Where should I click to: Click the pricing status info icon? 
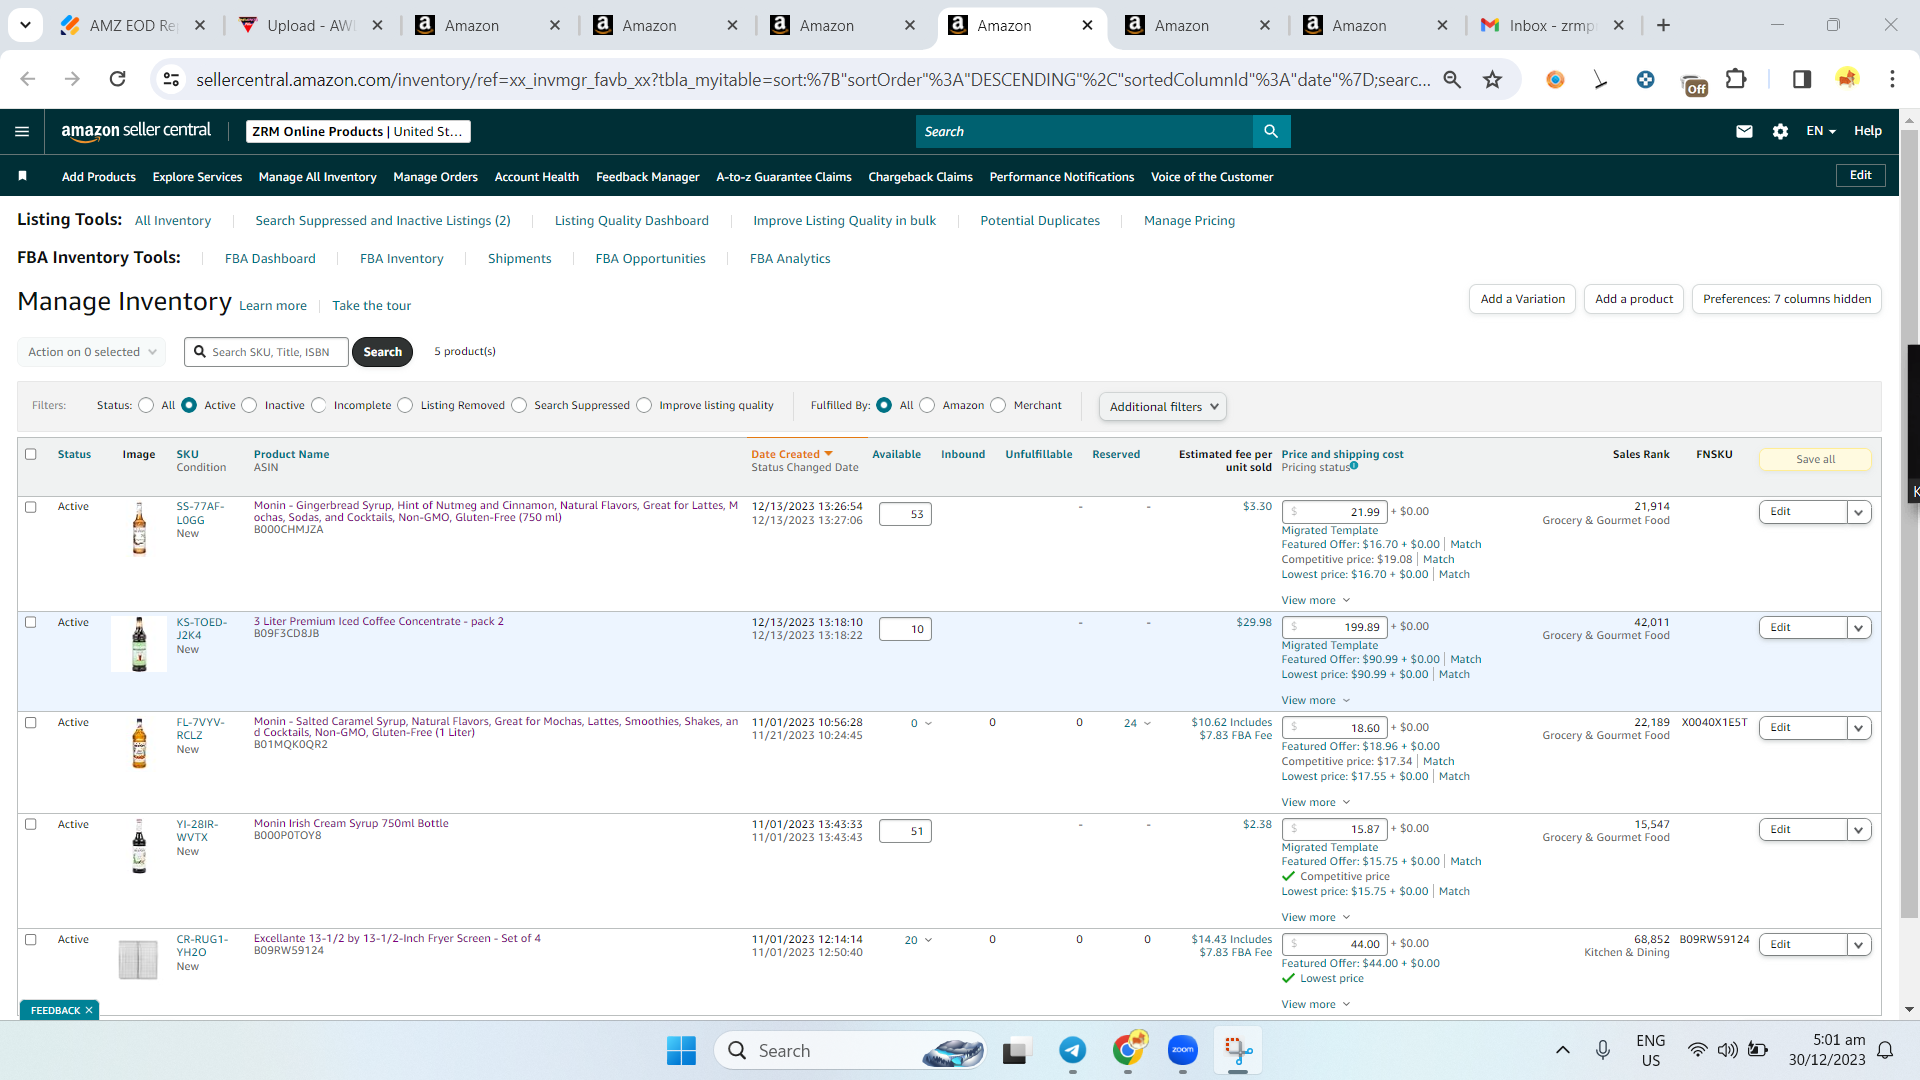coord(1354,465)
